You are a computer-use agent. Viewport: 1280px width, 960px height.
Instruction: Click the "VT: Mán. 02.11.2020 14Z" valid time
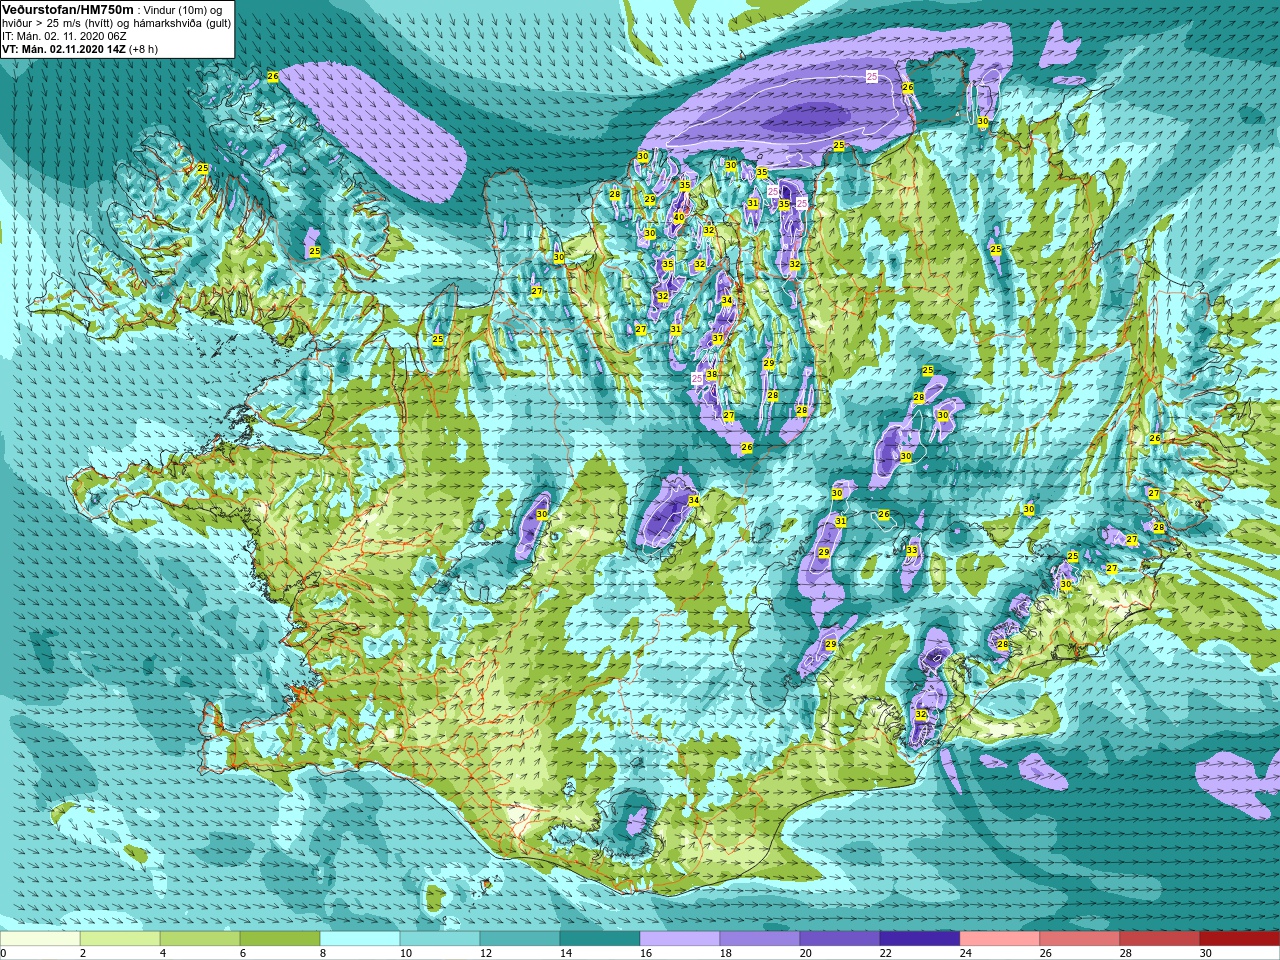pos(63,49)
